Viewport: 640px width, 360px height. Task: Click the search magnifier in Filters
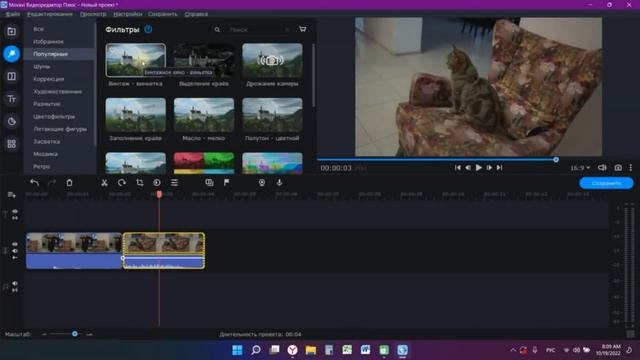[217, 29]
